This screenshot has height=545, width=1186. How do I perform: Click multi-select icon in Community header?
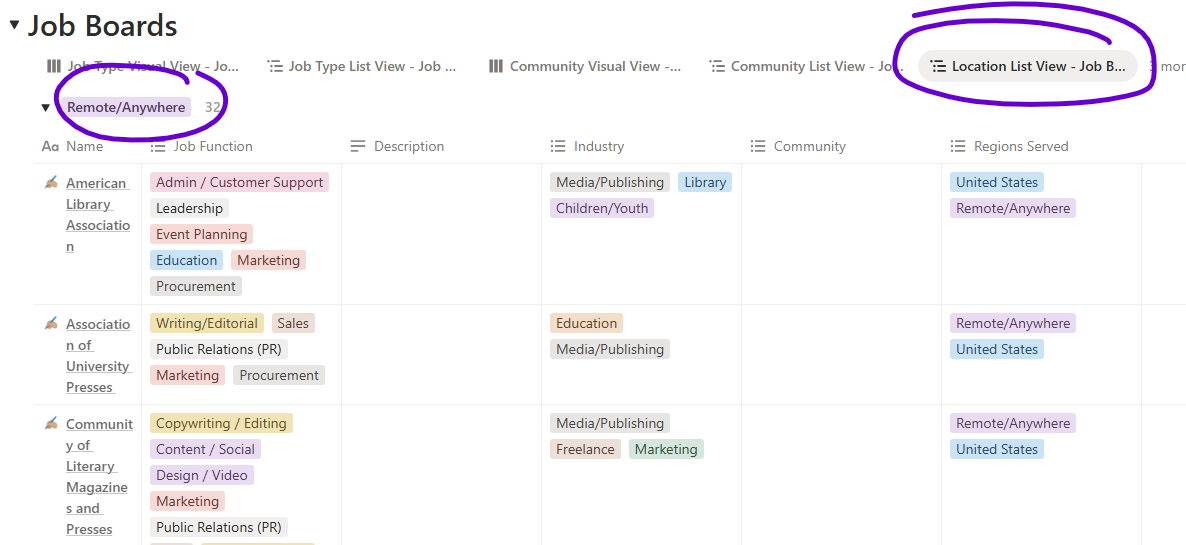(x=758, y=146)
